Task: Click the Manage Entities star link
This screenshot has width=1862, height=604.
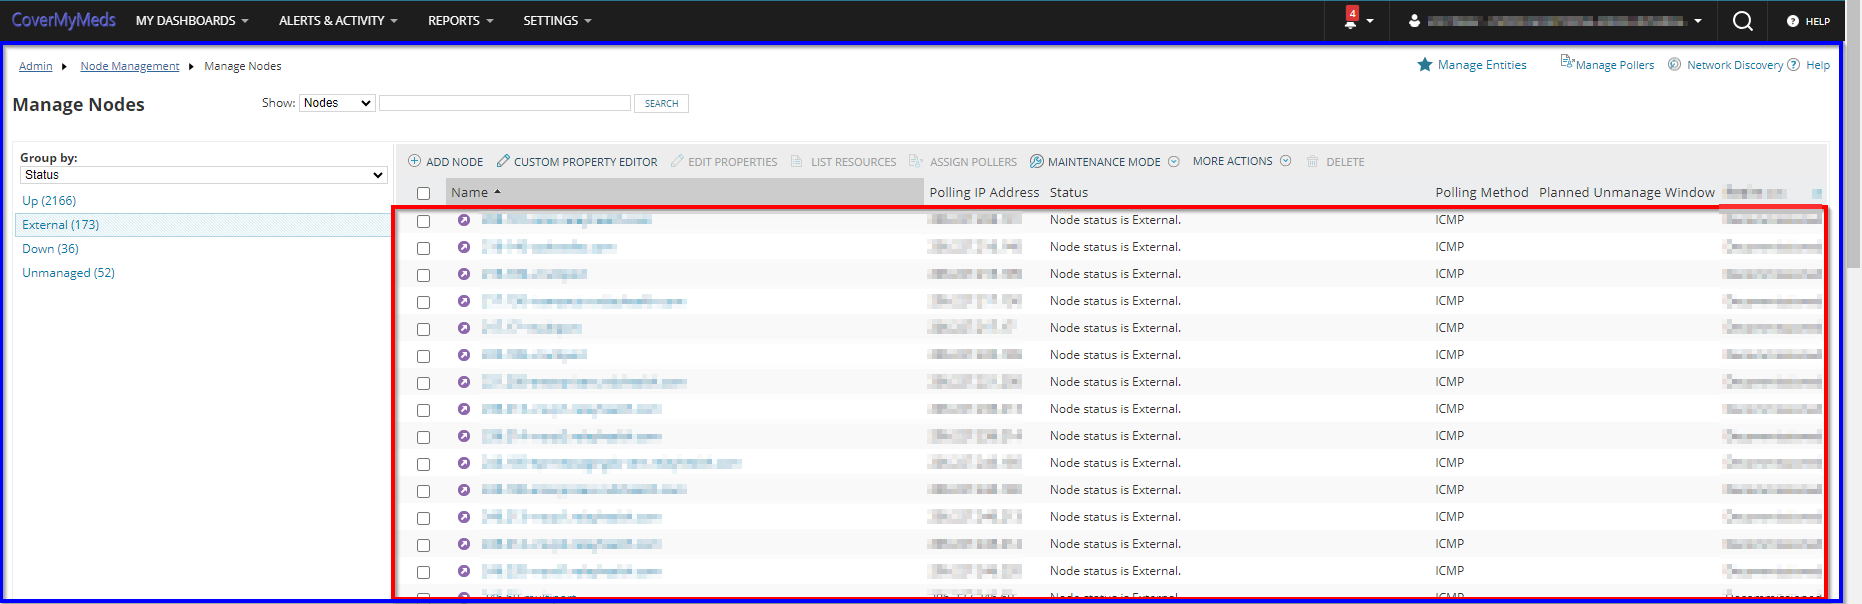Action: point(1472,65)
